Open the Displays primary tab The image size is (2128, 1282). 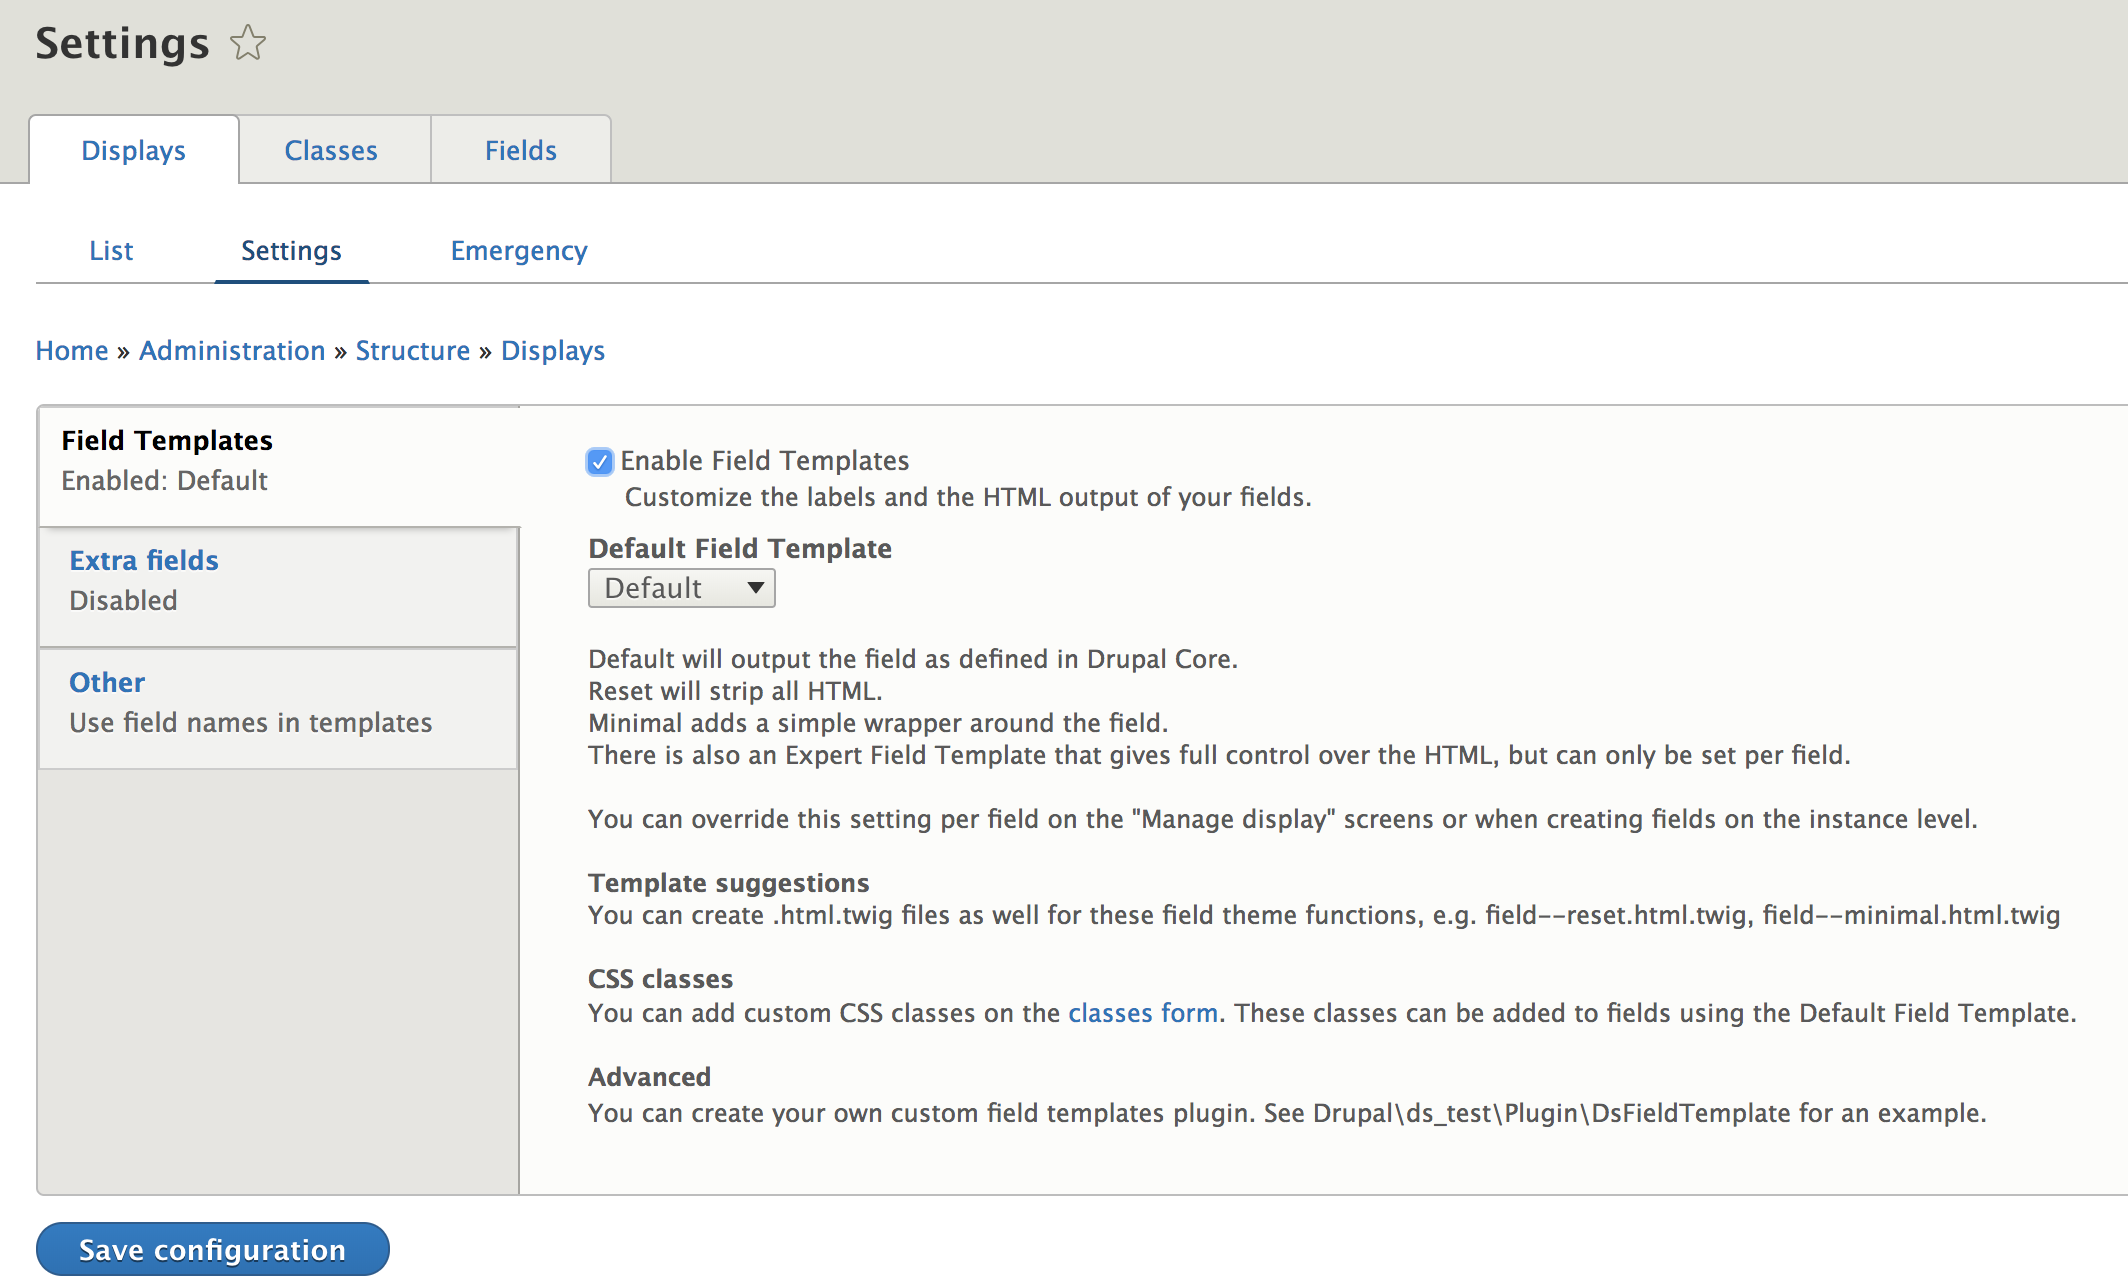(133, 151)
